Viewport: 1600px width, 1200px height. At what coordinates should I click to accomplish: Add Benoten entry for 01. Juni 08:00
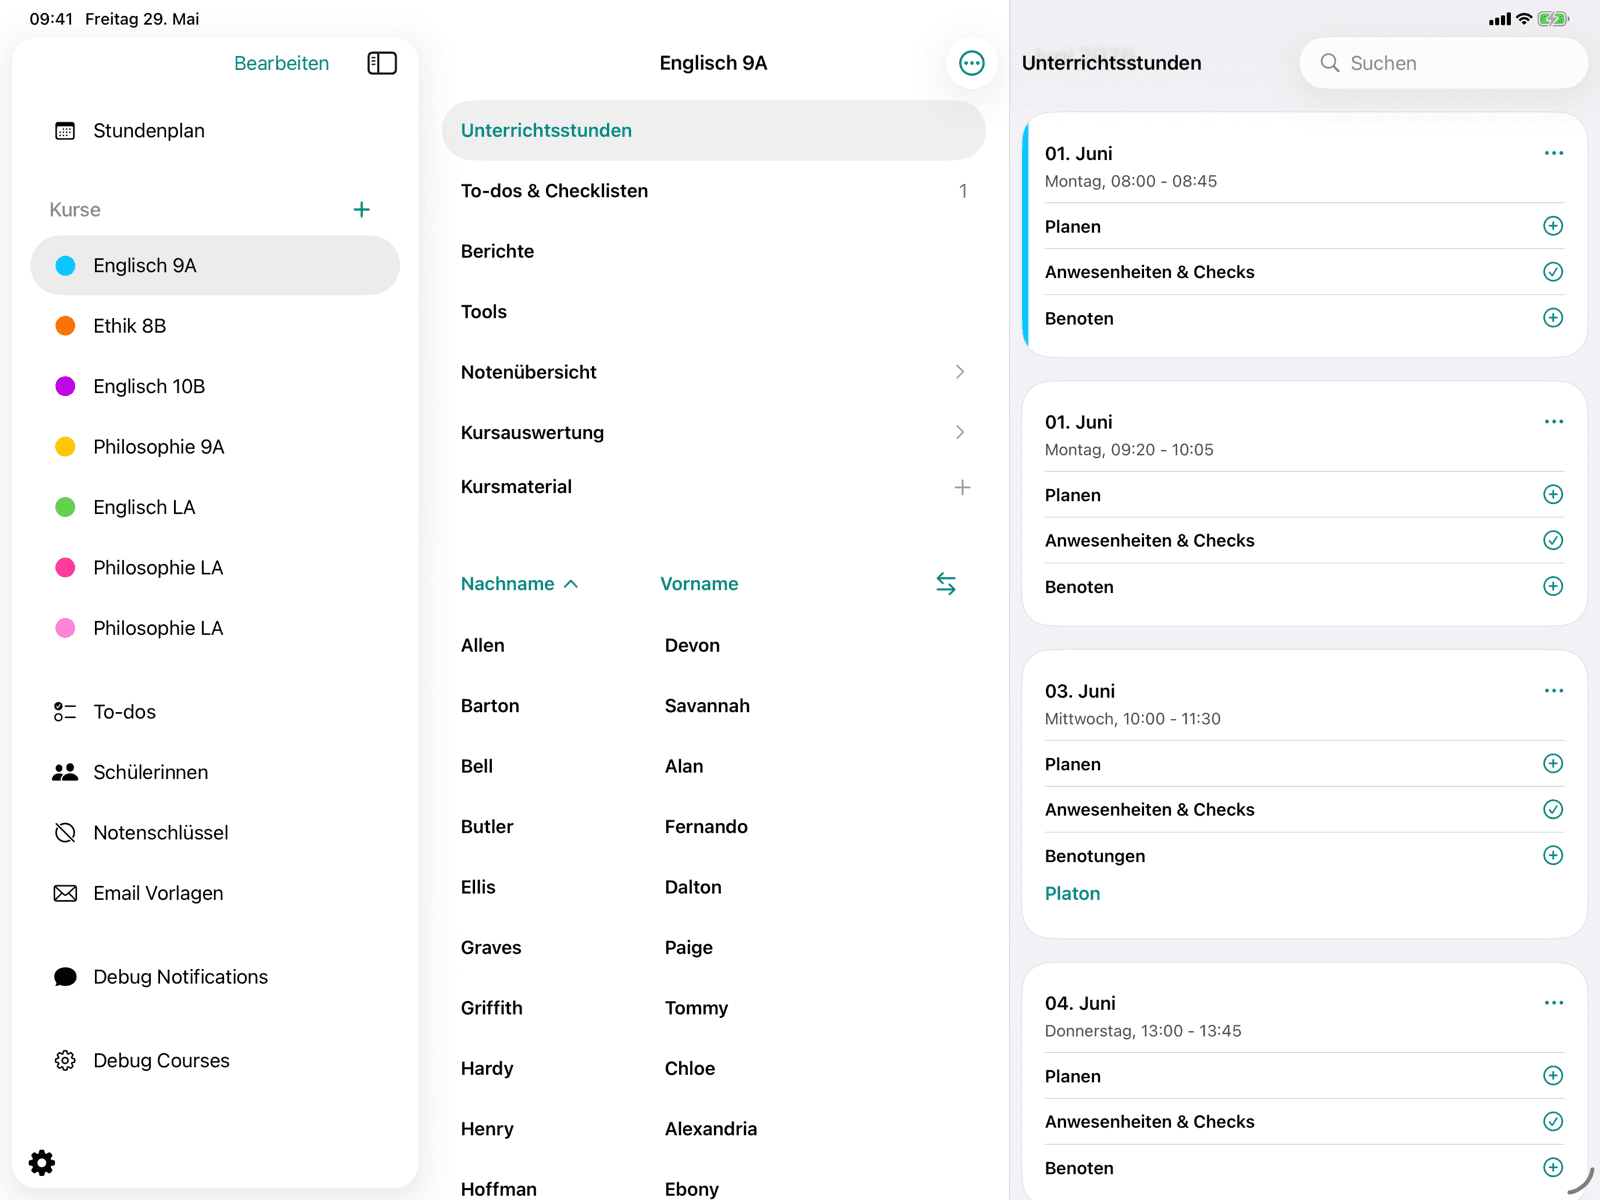click(x=1553, y=318)
